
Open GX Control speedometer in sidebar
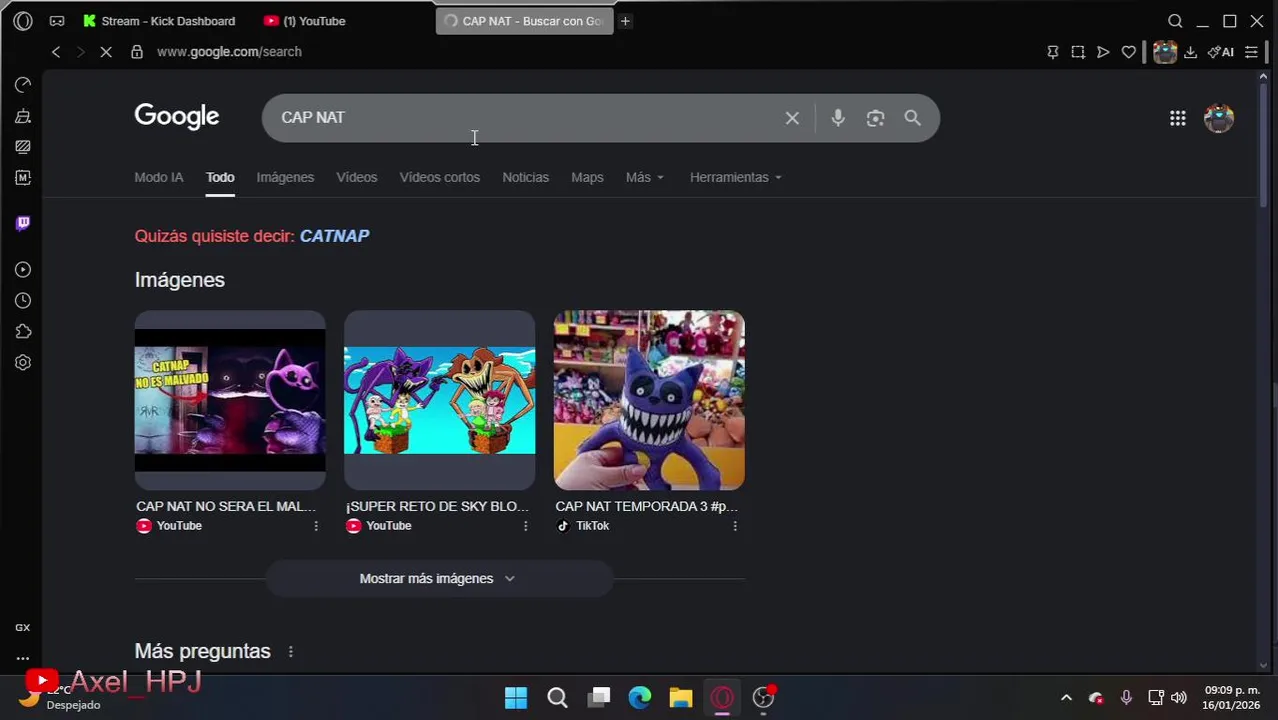pos(23,85)
